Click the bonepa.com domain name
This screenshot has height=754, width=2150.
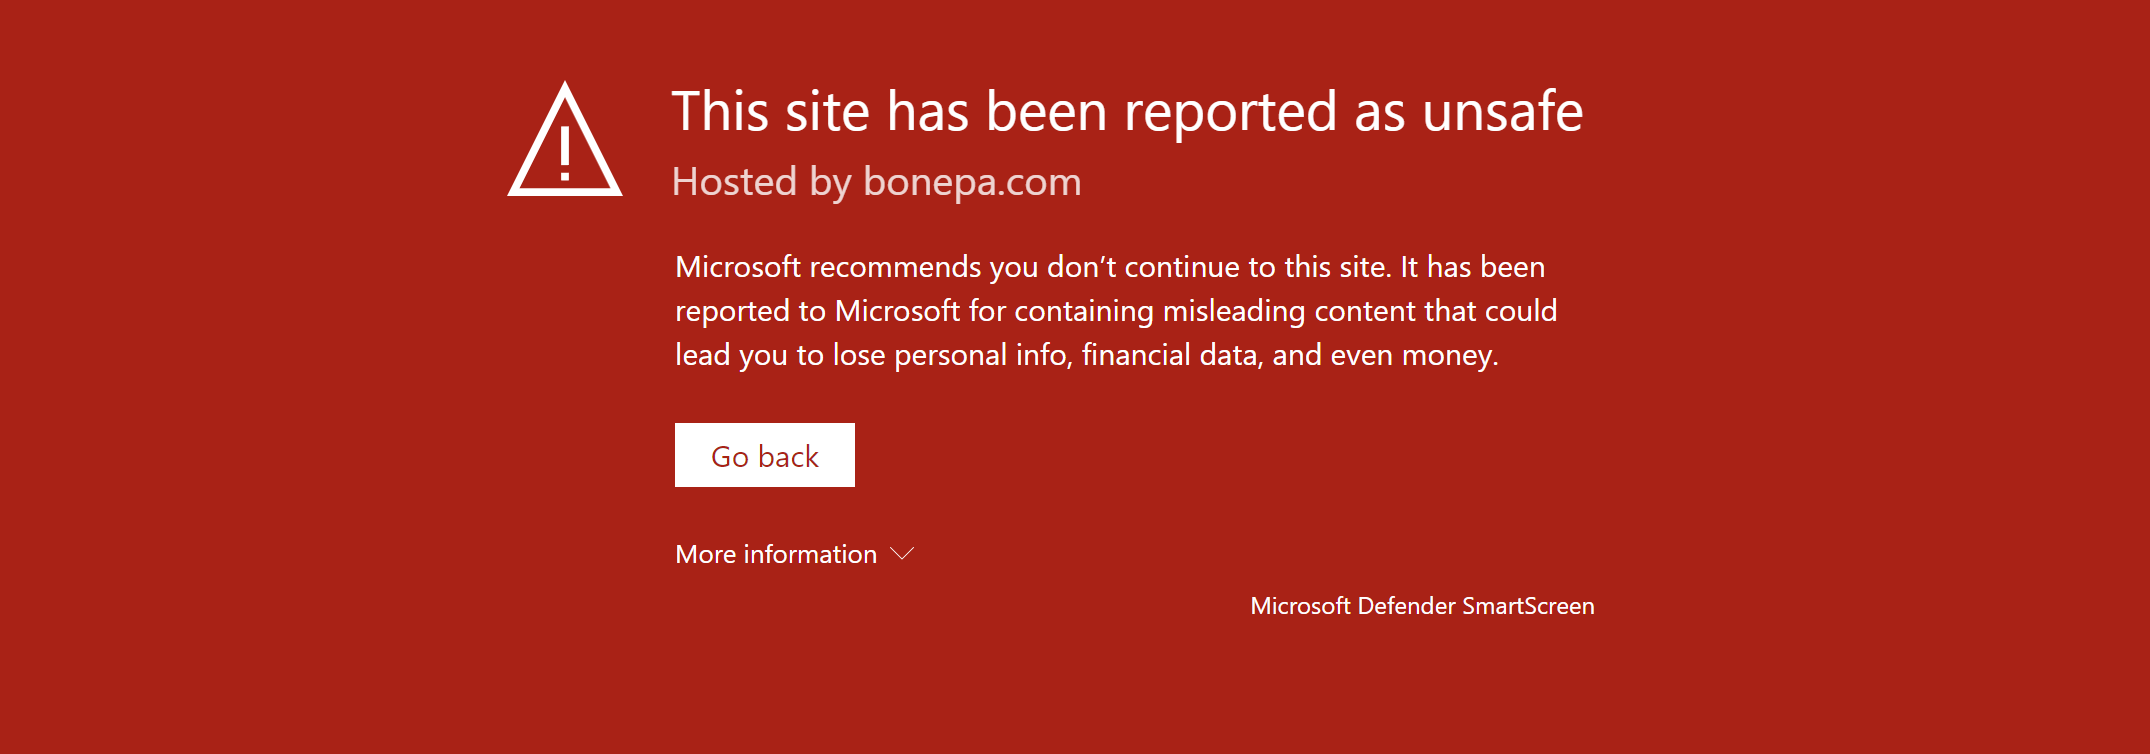tap(972, 182)
